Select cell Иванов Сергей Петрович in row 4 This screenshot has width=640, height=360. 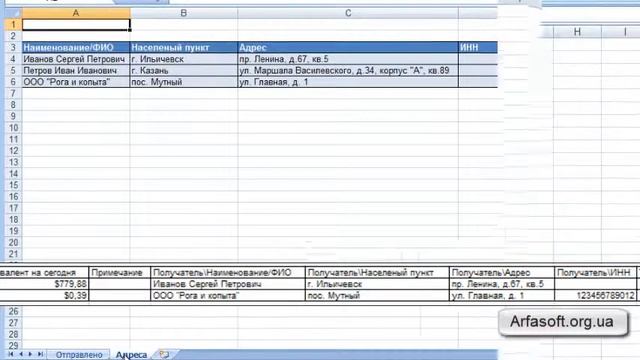click(76, 59)
